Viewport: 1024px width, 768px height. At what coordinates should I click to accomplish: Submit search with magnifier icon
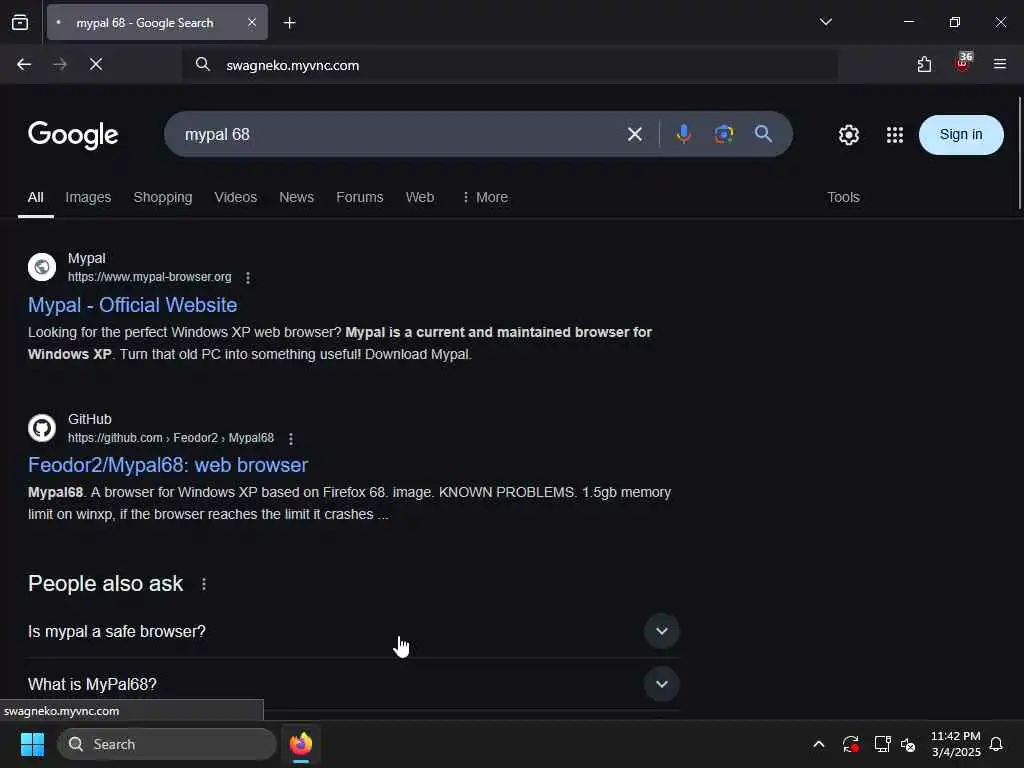coord(763,134)
